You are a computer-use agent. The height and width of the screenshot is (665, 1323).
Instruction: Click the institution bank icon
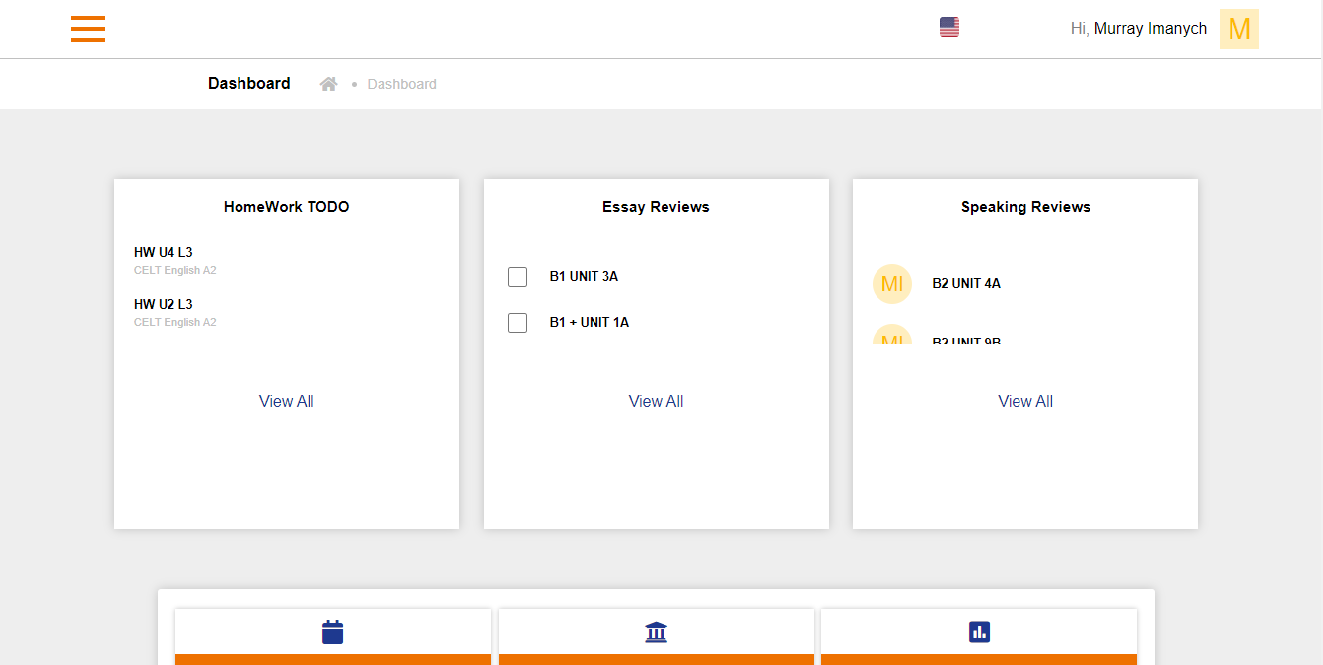pyautogui.click(x=655, y=631)
